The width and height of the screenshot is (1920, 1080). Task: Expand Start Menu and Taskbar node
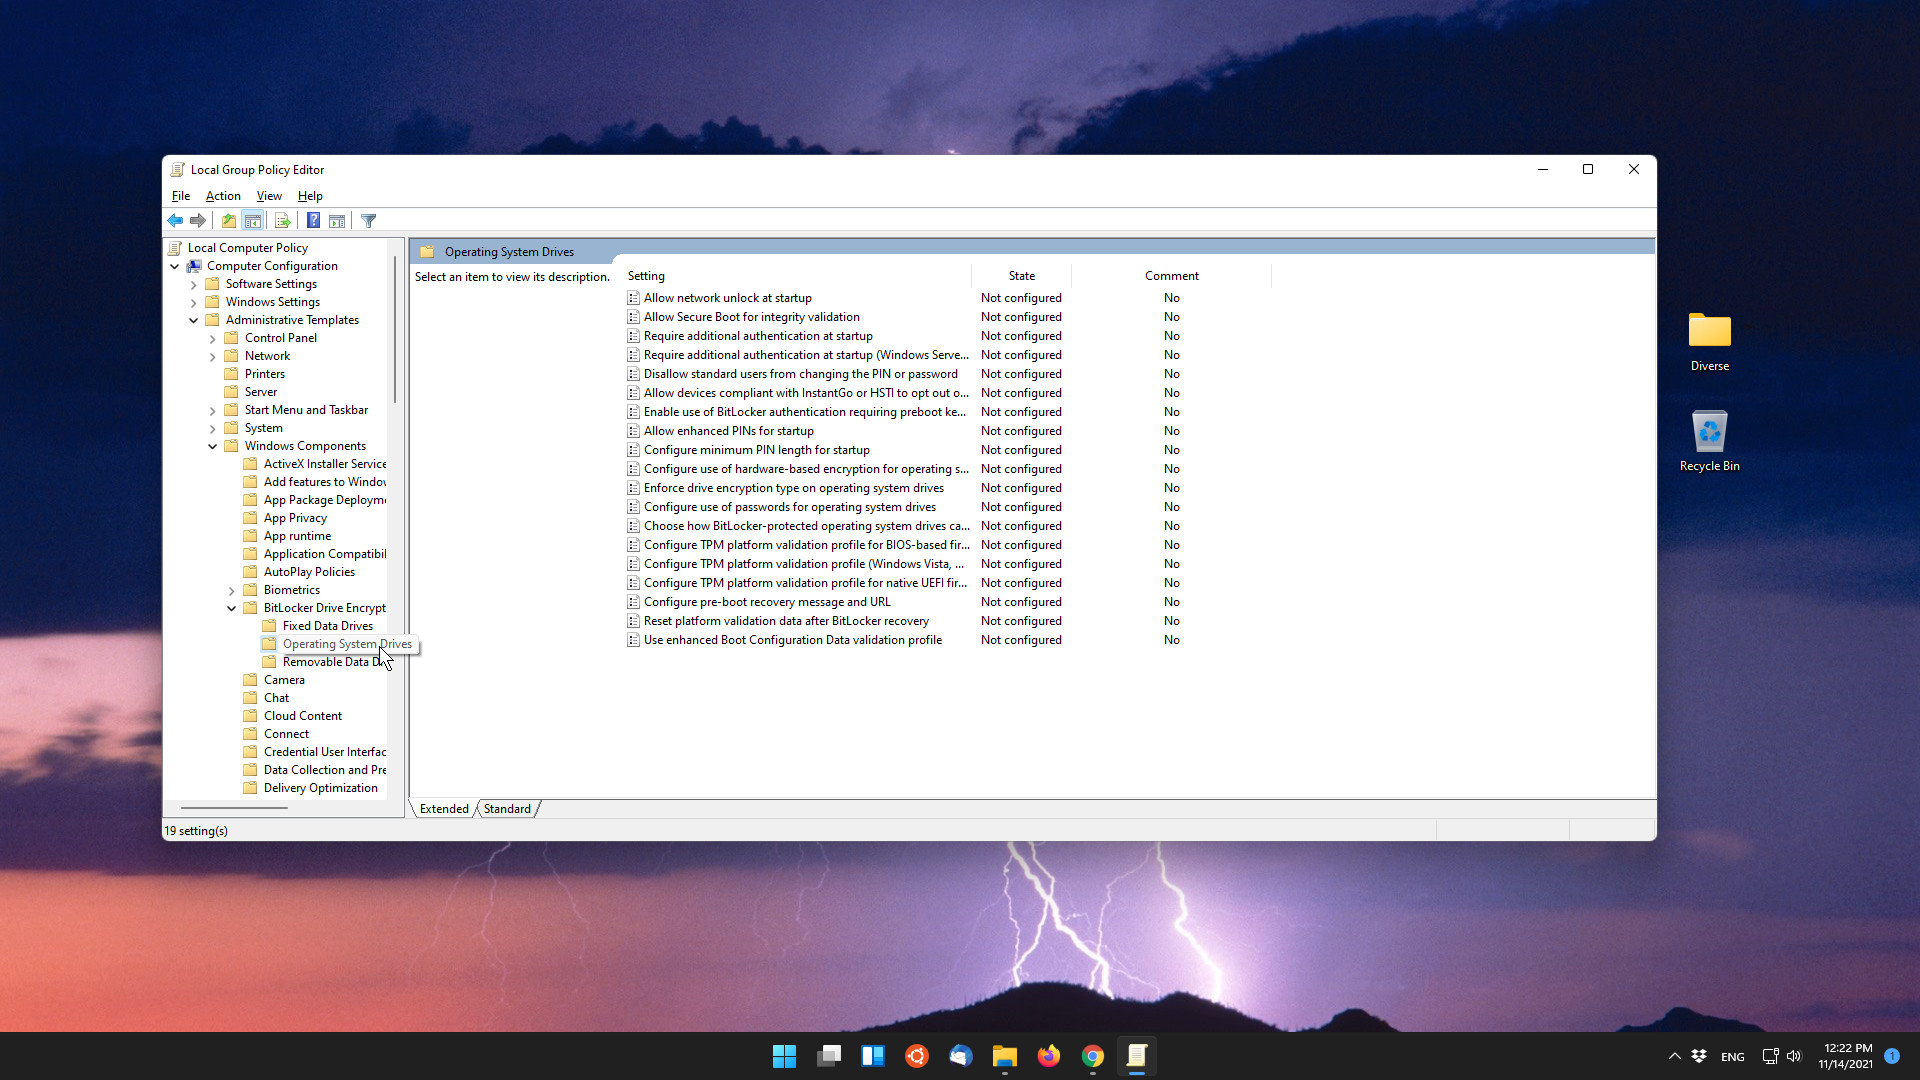pyautogui.click(x=213, y=410)
